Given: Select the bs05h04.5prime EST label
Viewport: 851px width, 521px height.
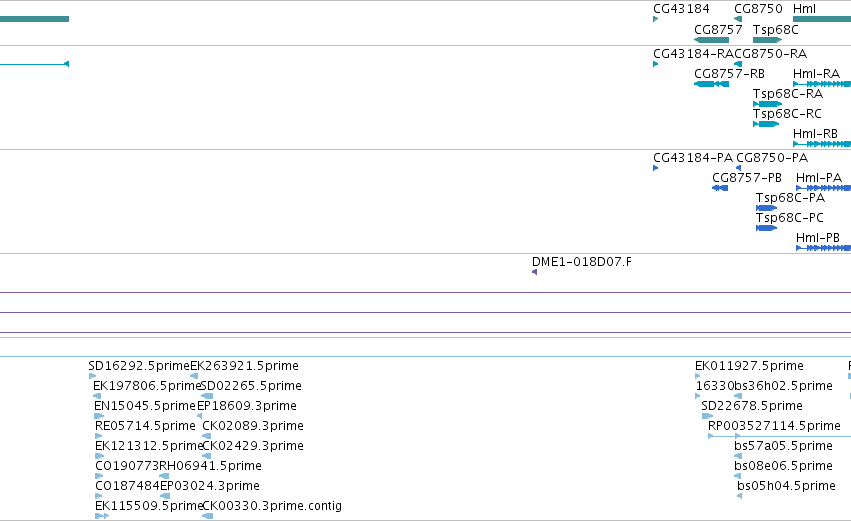Looking at the screenshot, I should click(786, 487).
